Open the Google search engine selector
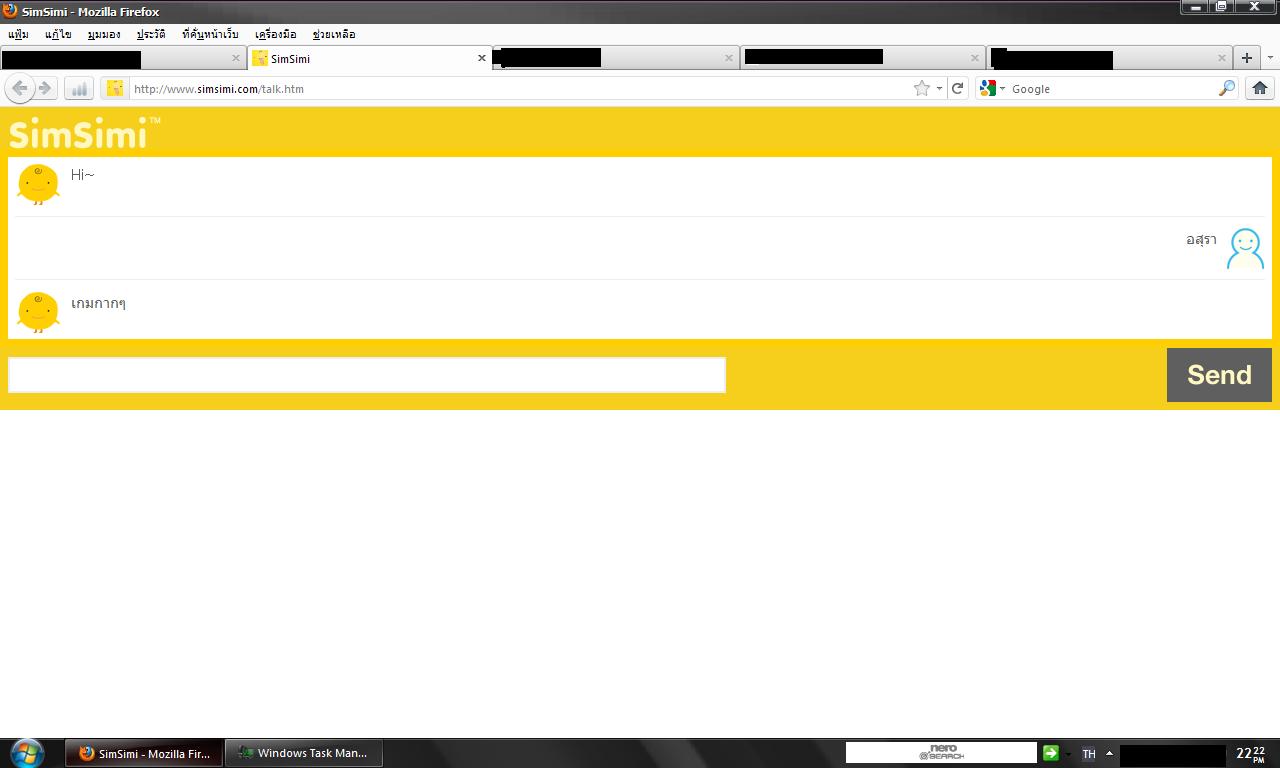This screenshot has height=768, width=1280. [x=992, y=88]
